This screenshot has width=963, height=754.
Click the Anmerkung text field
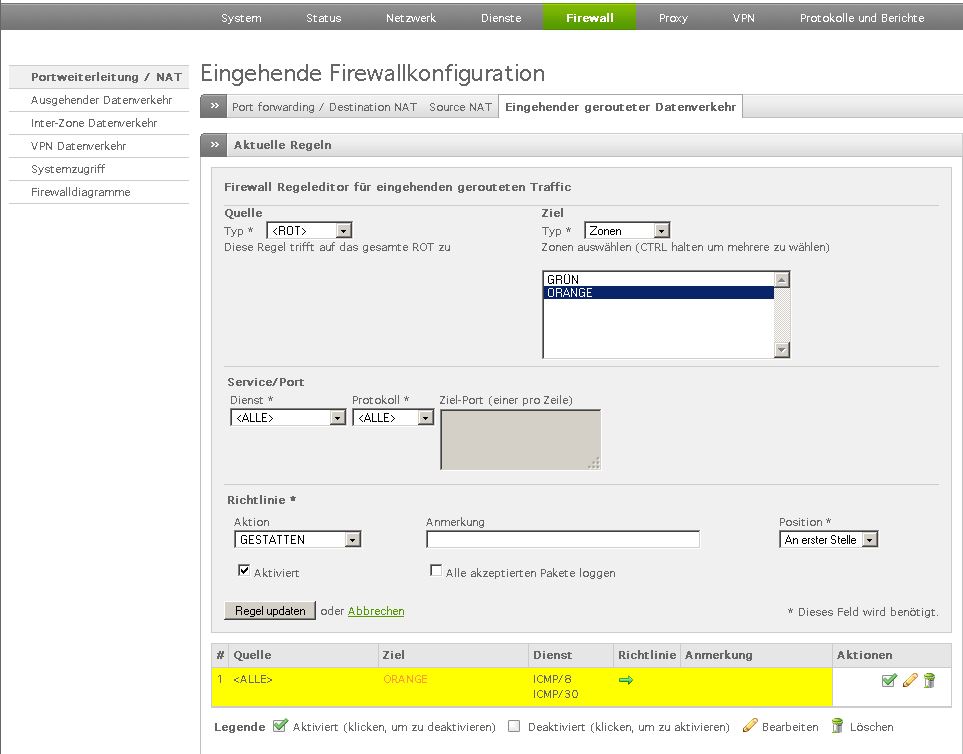[562, 540]
